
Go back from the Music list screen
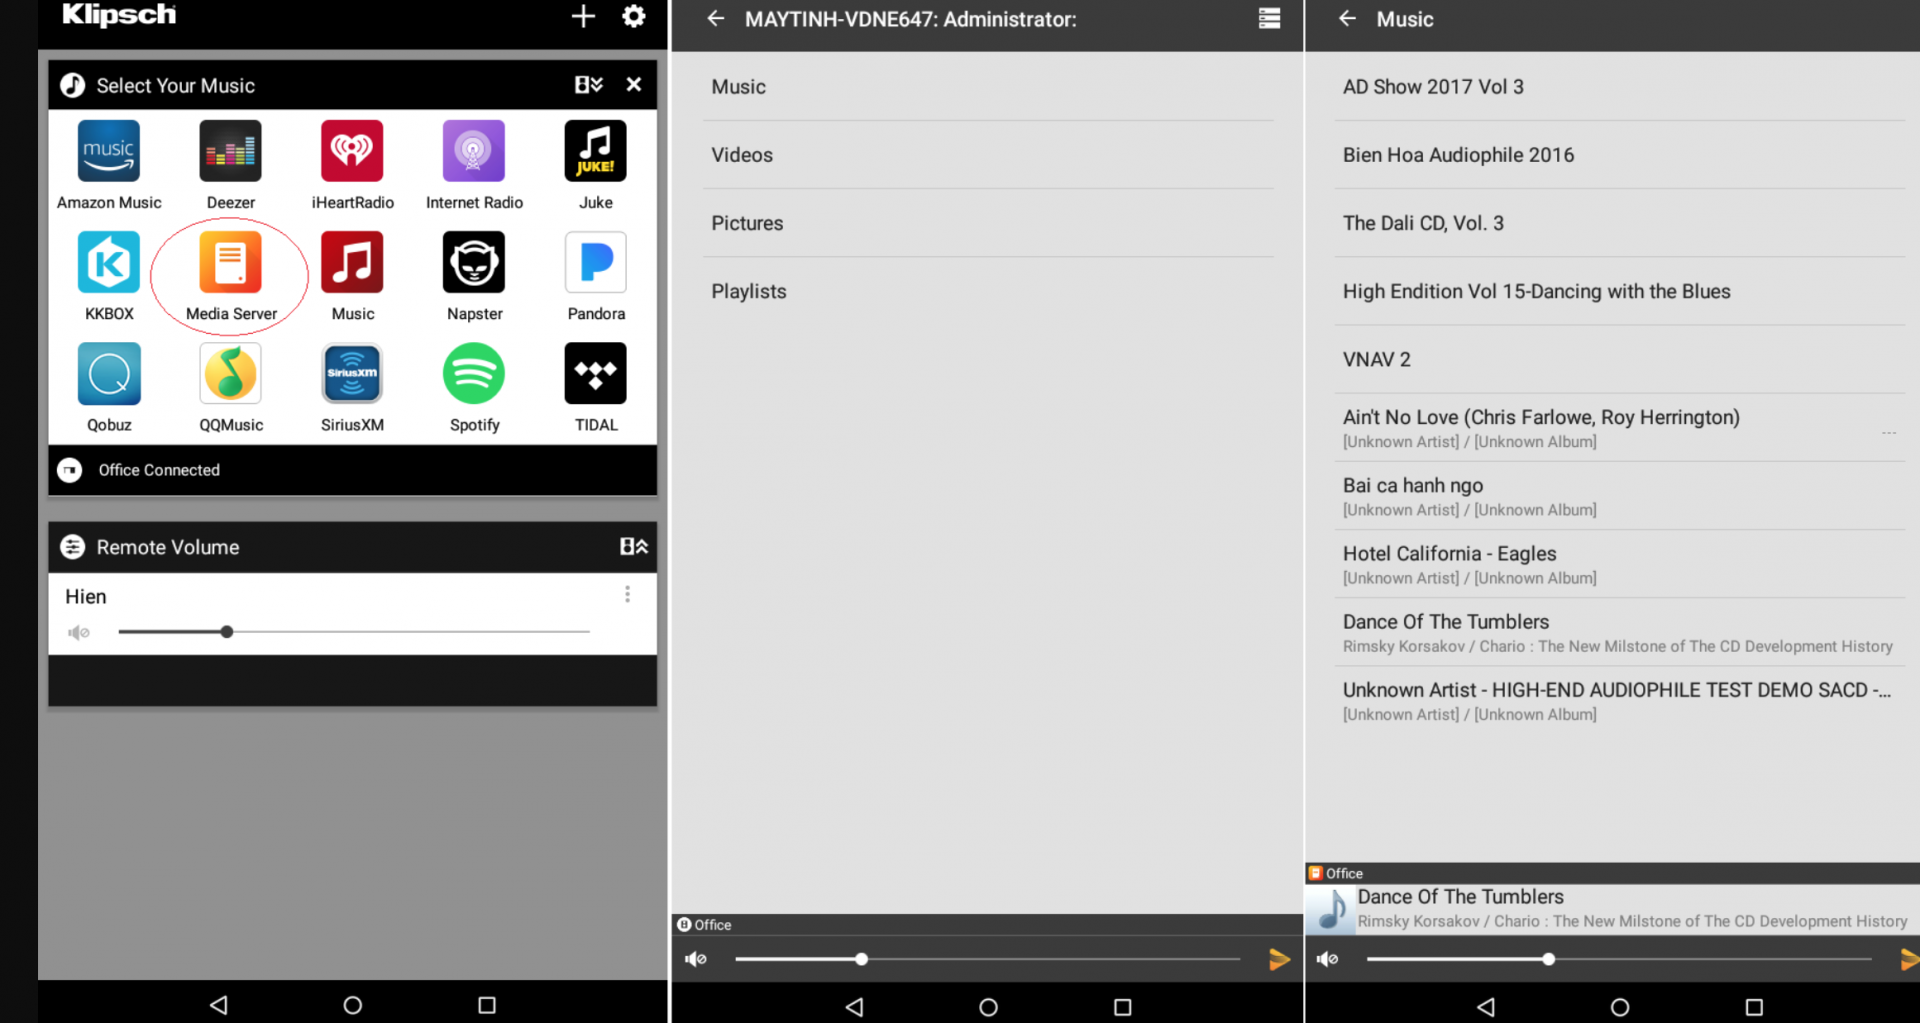coord(1347,19)
